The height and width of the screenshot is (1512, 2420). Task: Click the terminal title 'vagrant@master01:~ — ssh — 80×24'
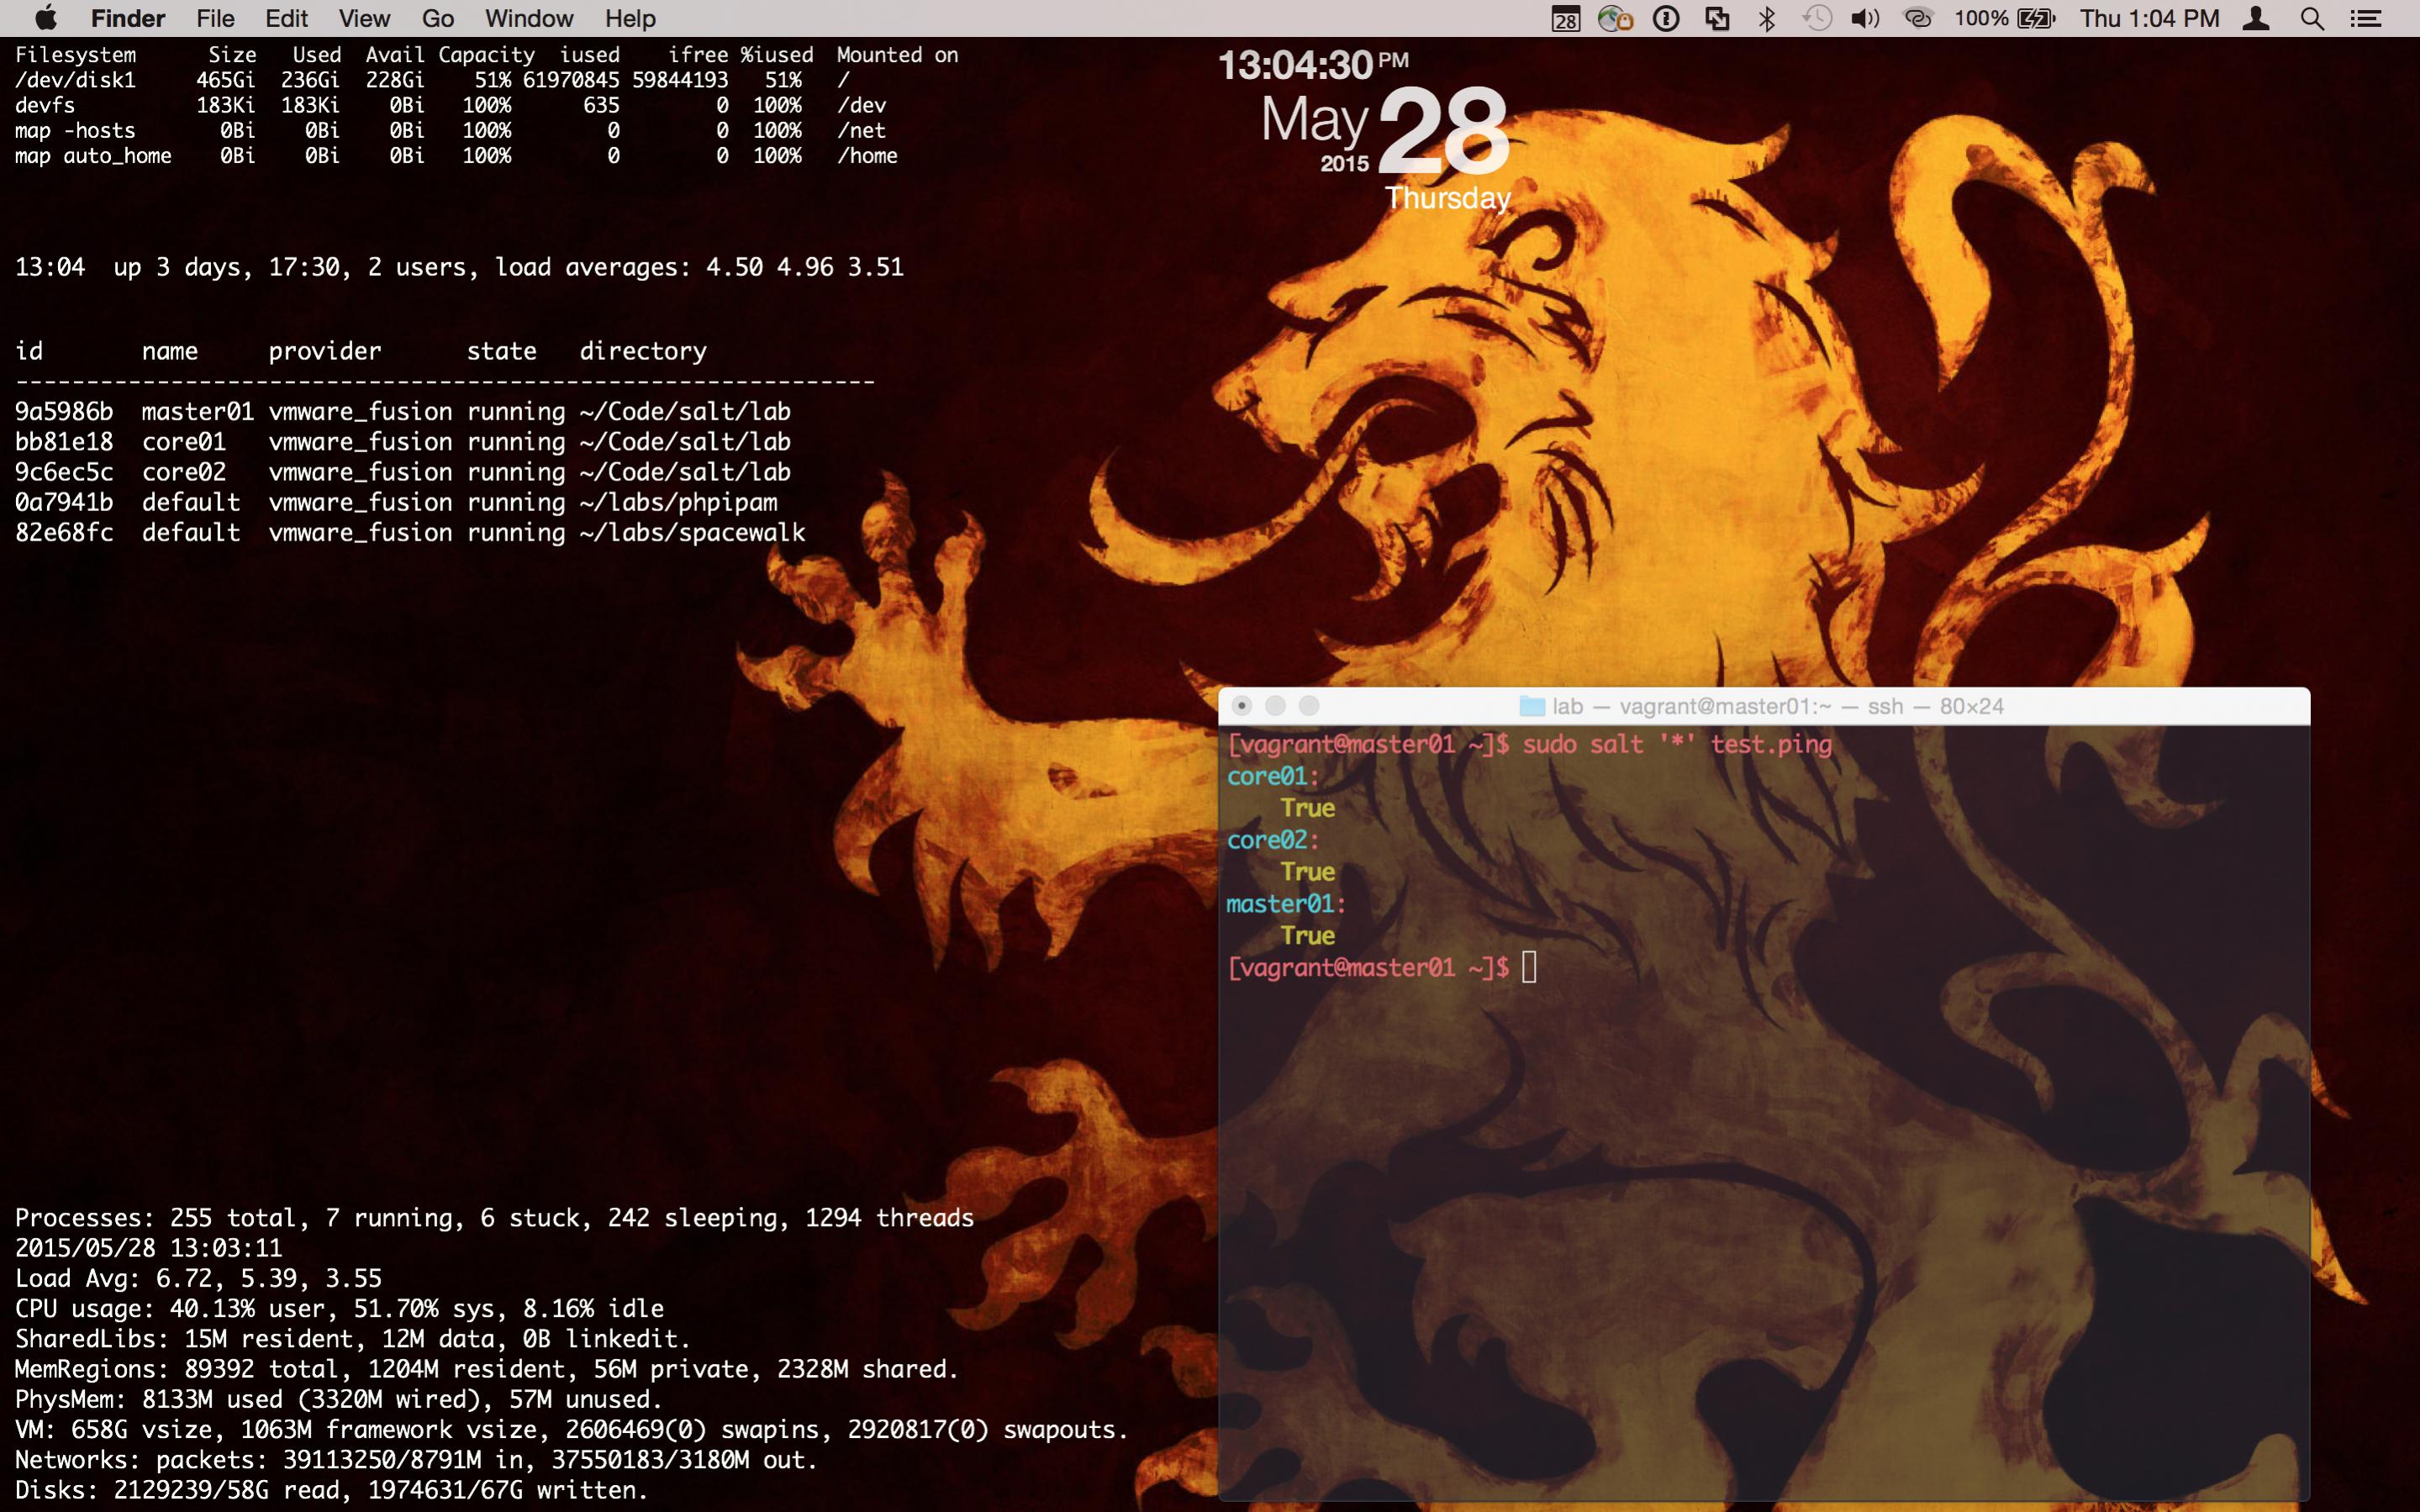coord(1811,706)
